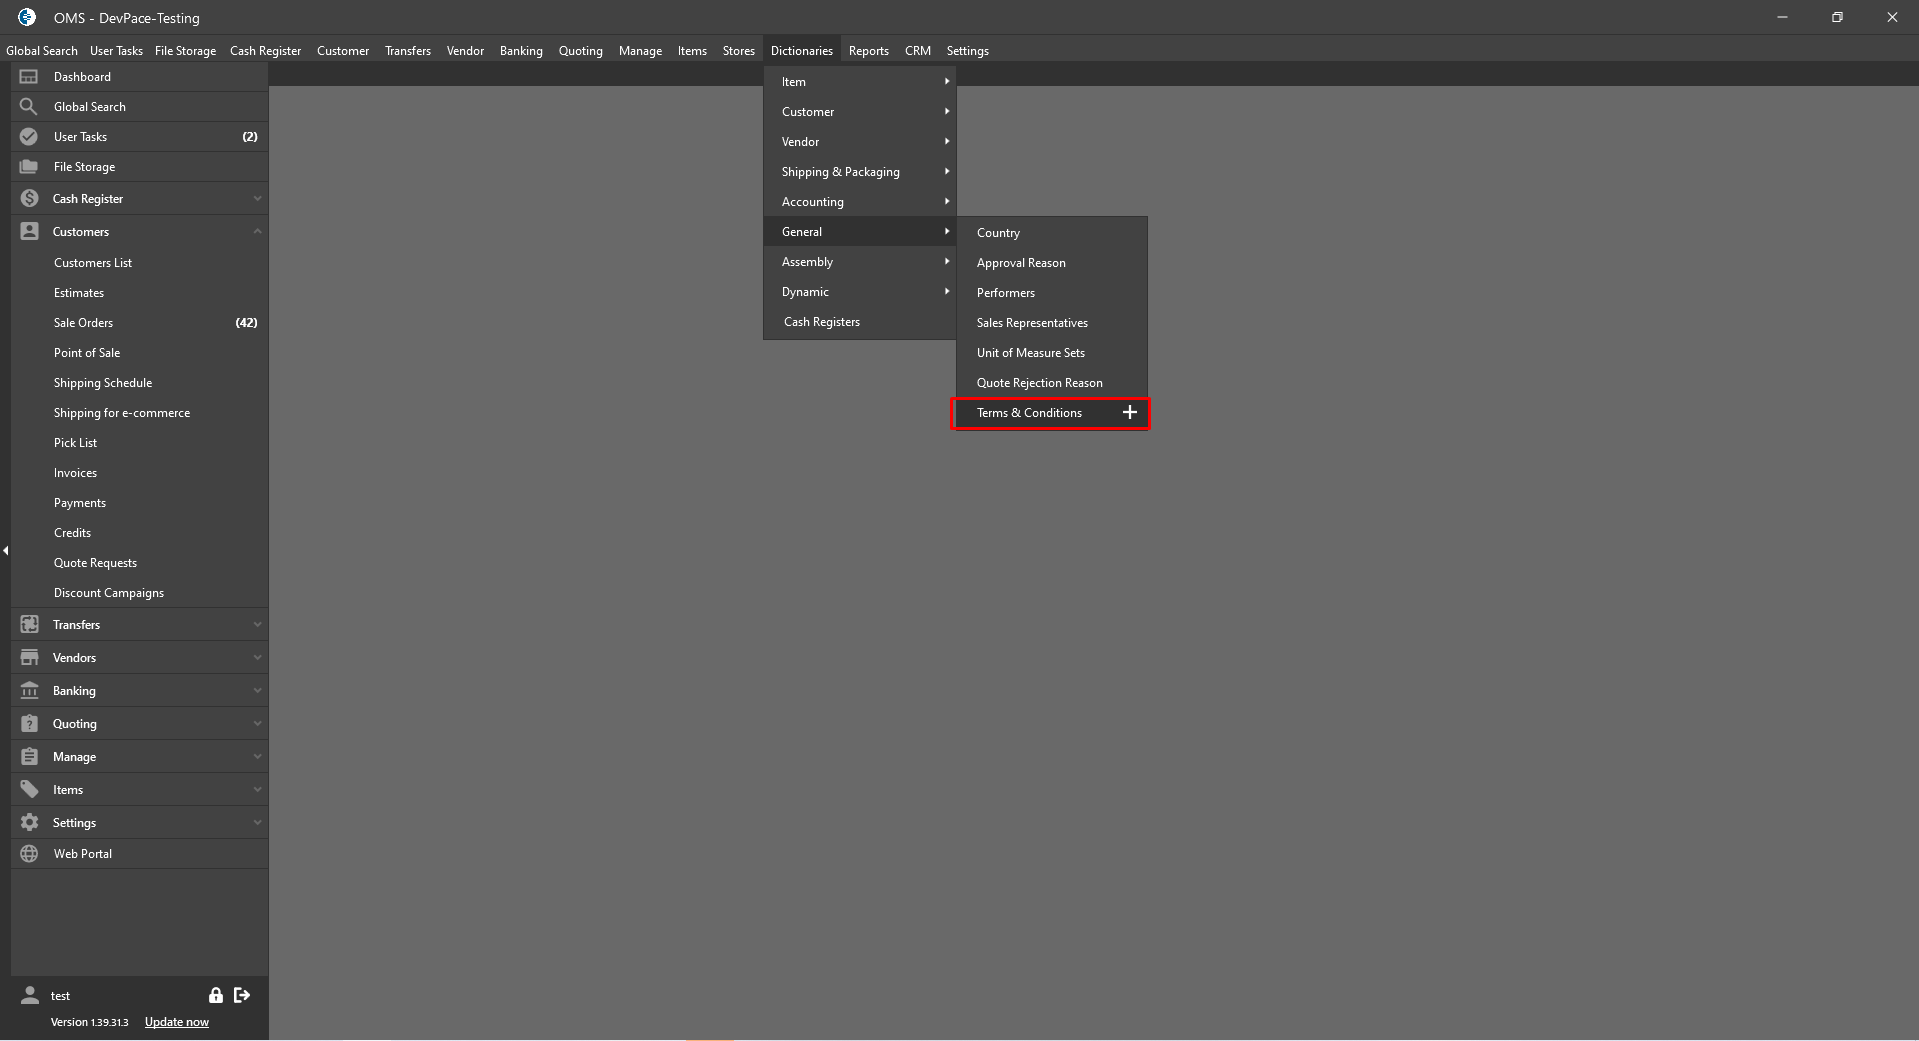Click the Items tag icon

click(29, 790)
